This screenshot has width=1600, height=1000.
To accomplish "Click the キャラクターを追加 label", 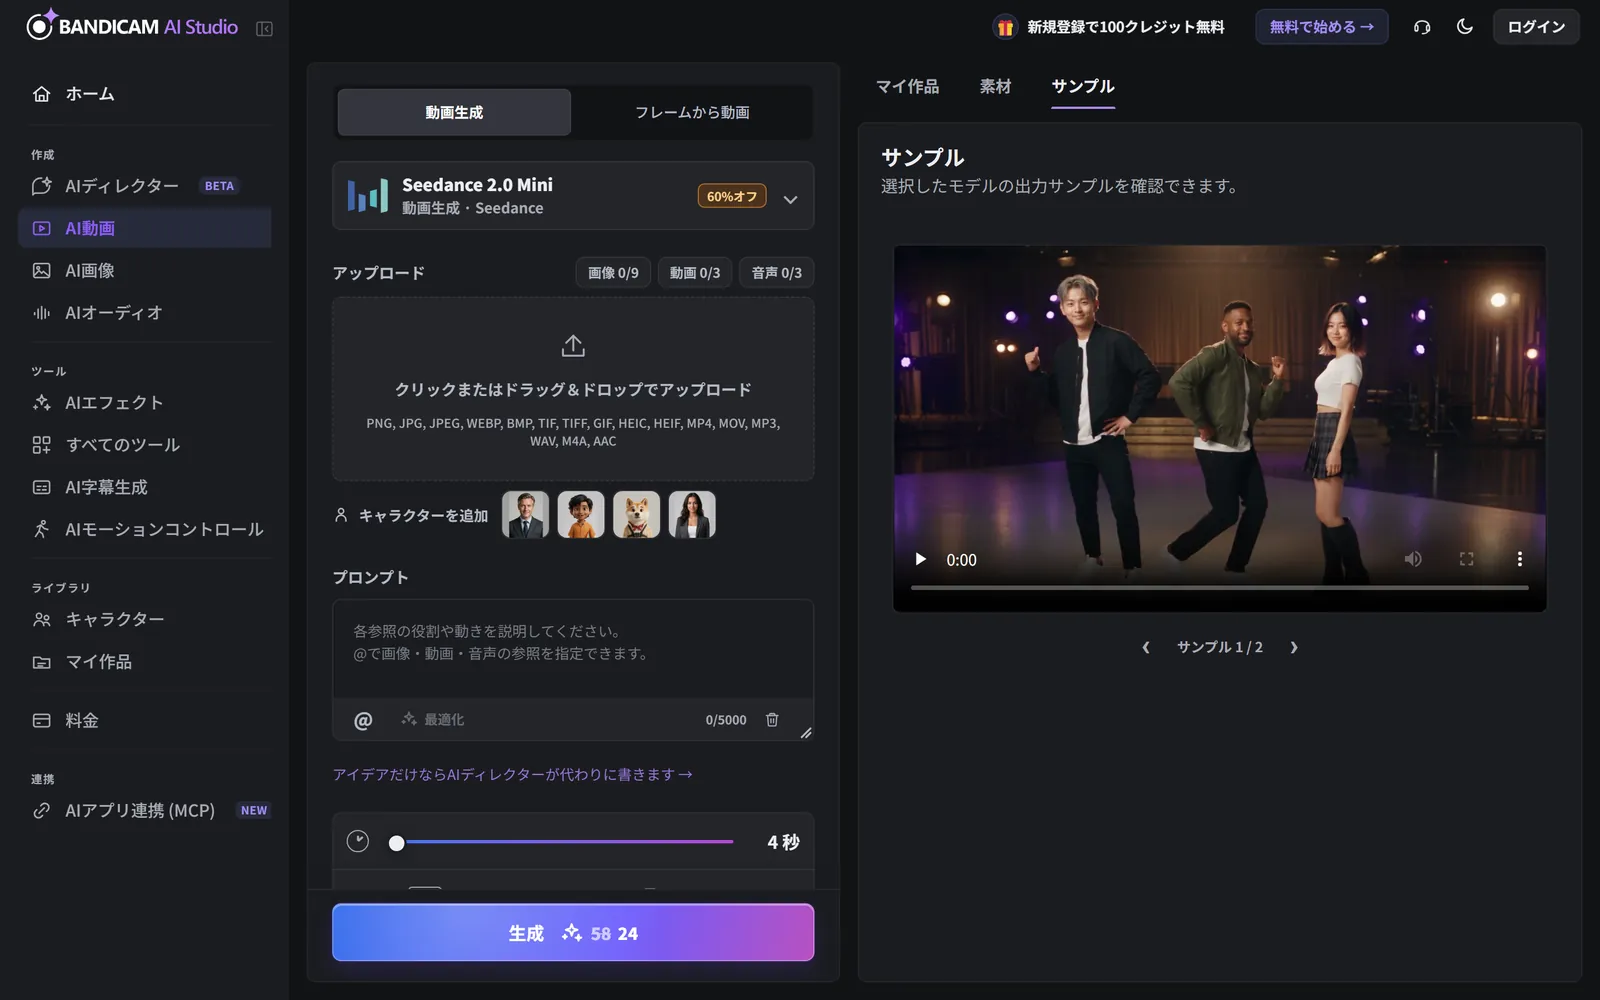I will pos(423,515).
